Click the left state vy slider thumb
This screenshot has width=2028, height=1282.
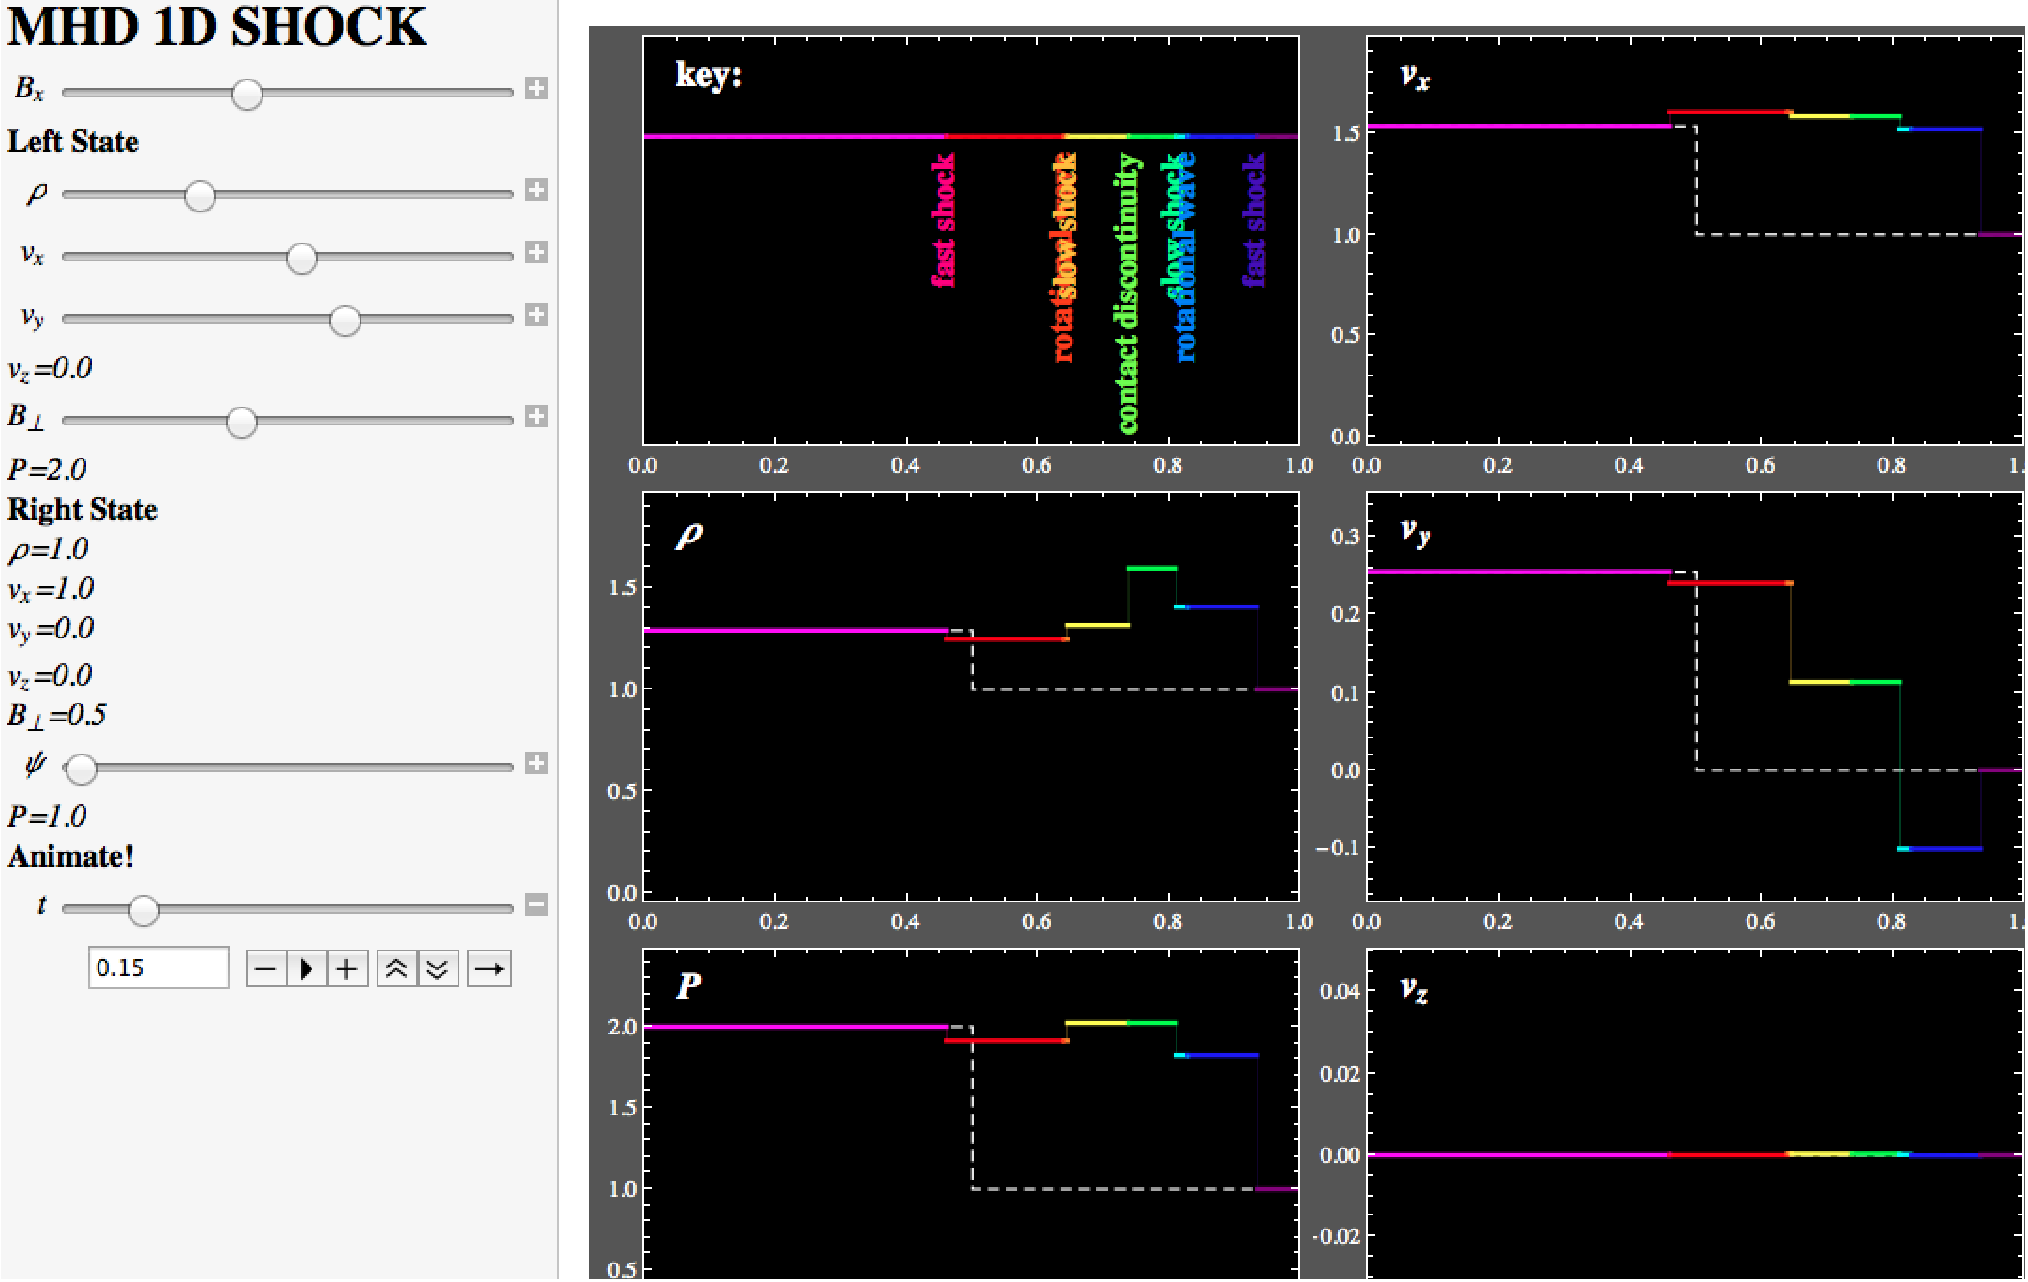point(345,320)
